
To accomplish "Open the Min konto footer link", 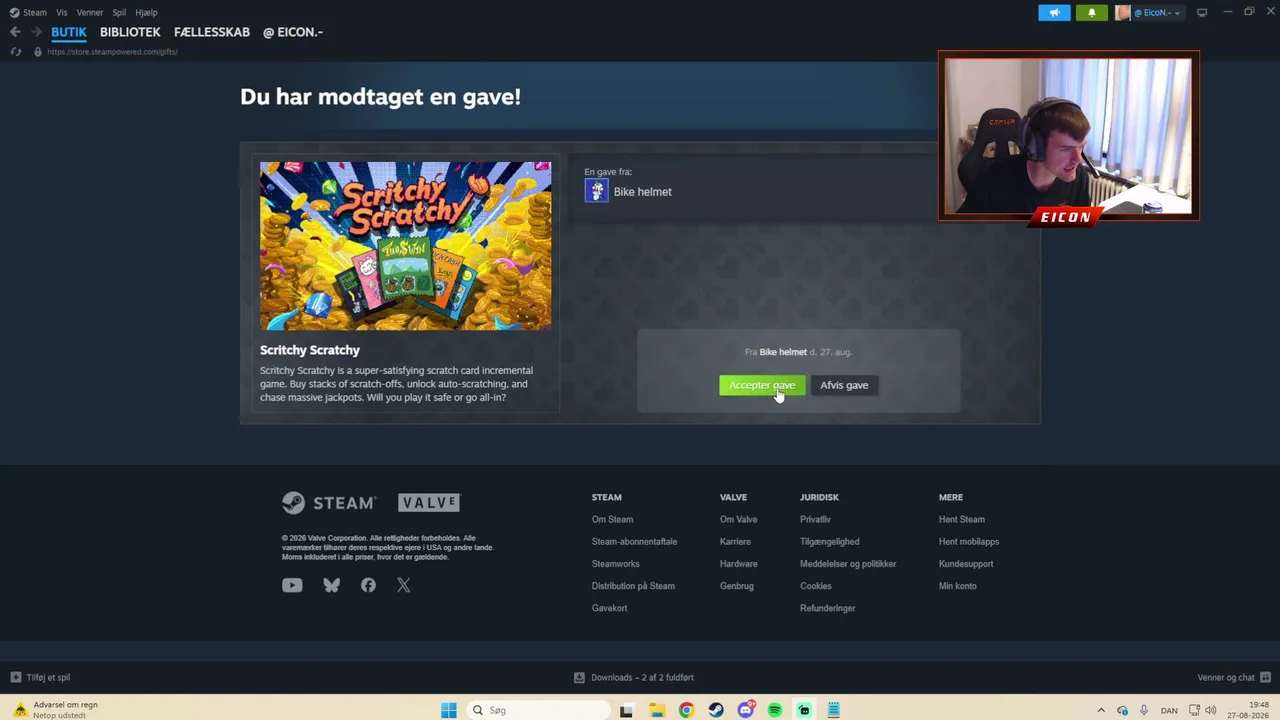I will (958, 586).
